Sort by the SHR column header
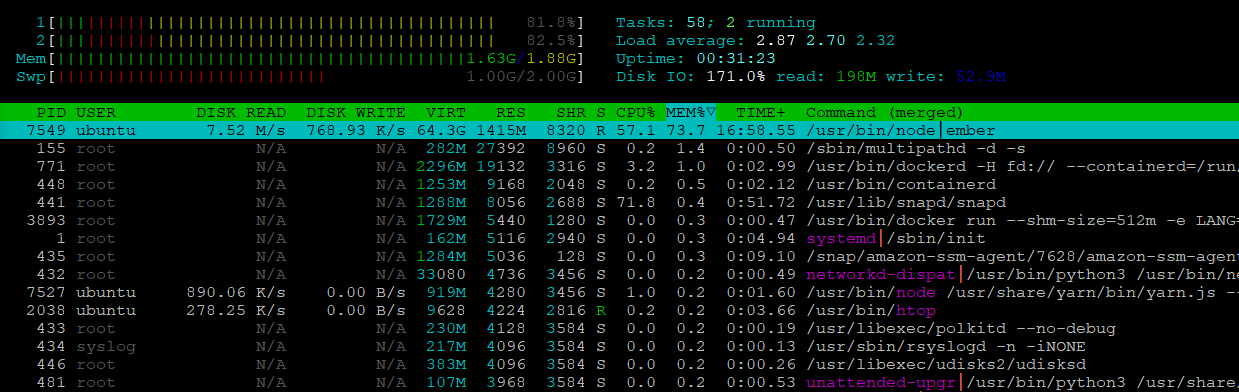 [571, 112]
